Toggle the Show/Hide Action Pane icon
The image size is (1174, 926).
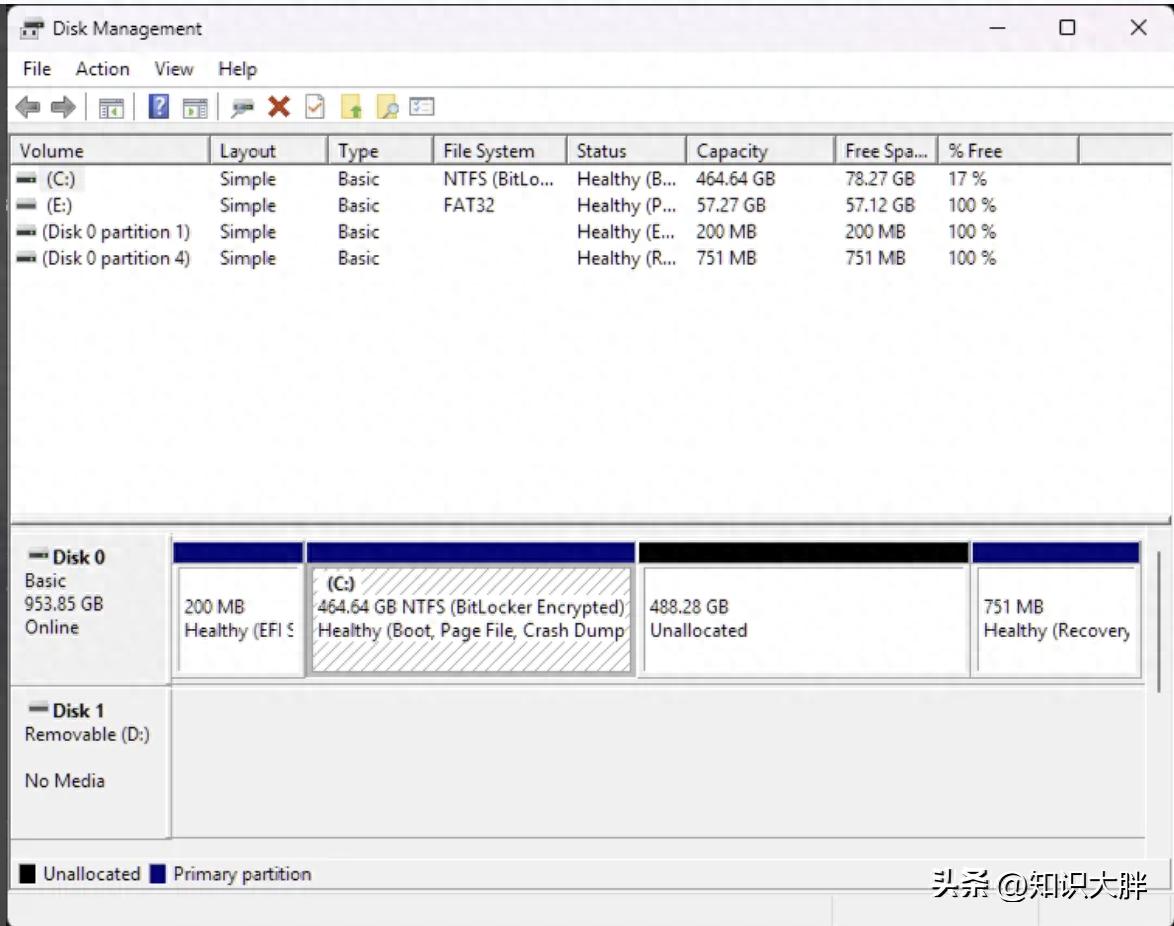[195, 109]
